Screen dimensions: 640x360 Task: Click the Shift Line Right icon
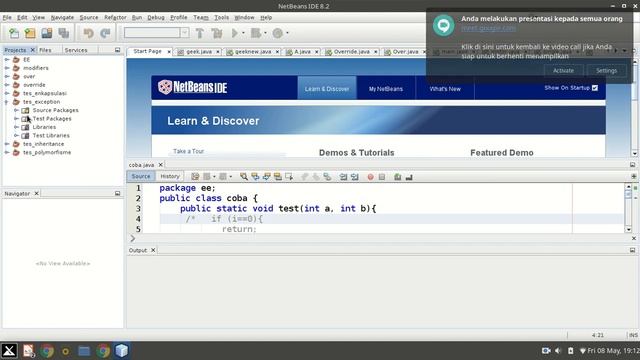(x=355, y=177)
